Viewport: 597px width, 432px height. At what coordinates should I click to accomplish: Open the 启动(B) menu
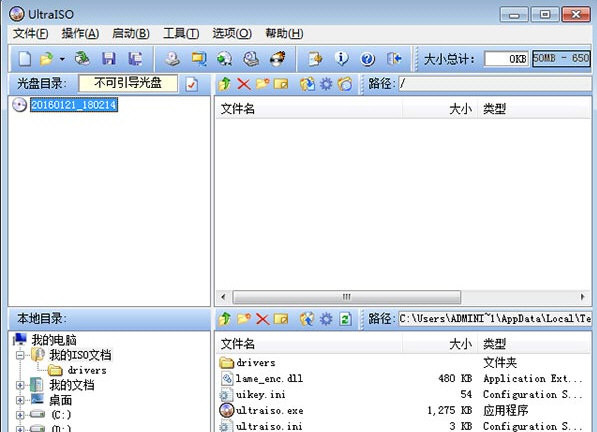pos(131,33)
